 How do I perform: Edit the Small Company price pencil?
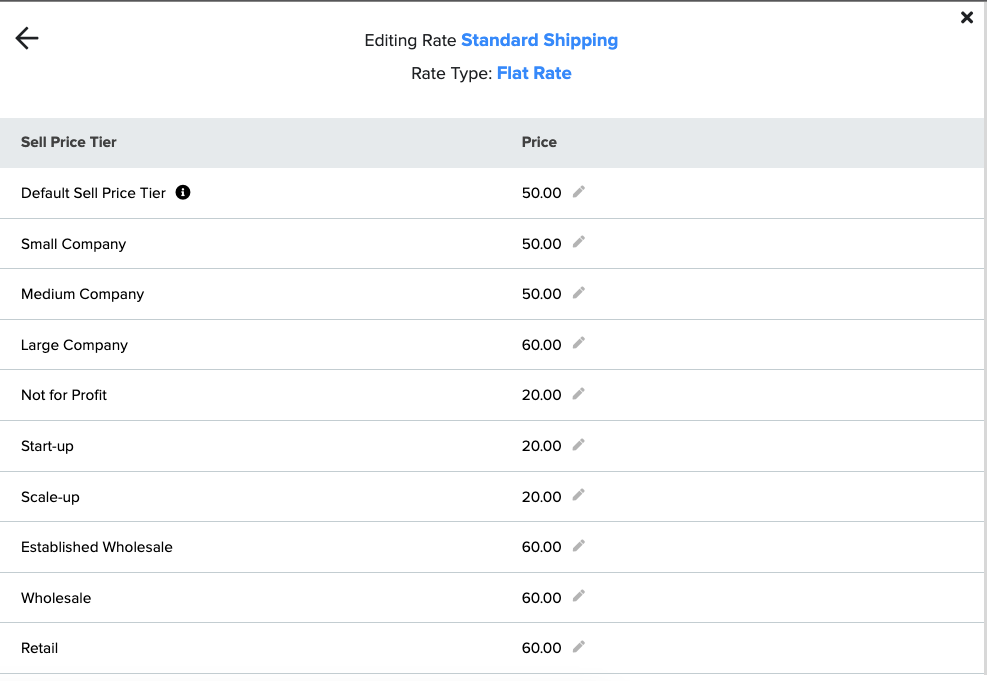point(578,242)
